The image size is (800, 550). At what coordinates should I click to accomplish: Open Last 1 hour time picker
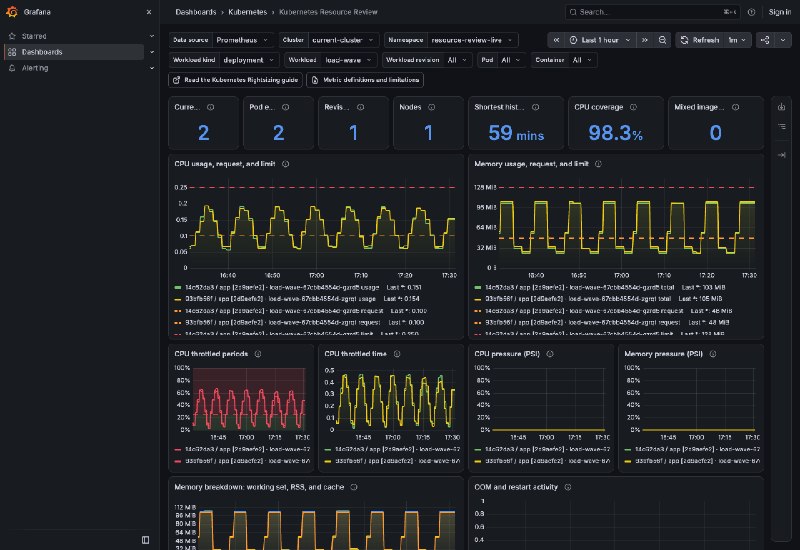(x=599, y=40)
